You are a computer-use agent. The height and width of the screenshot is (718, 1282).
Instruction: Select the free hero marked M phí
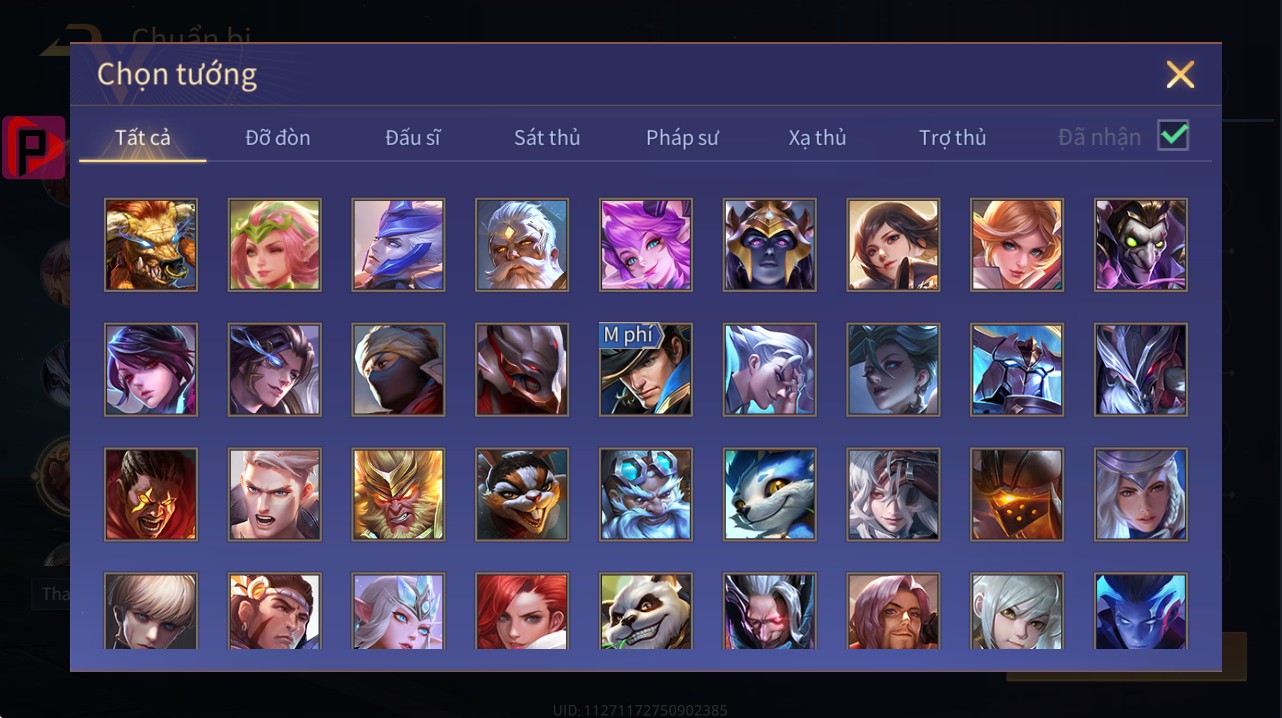646,370
